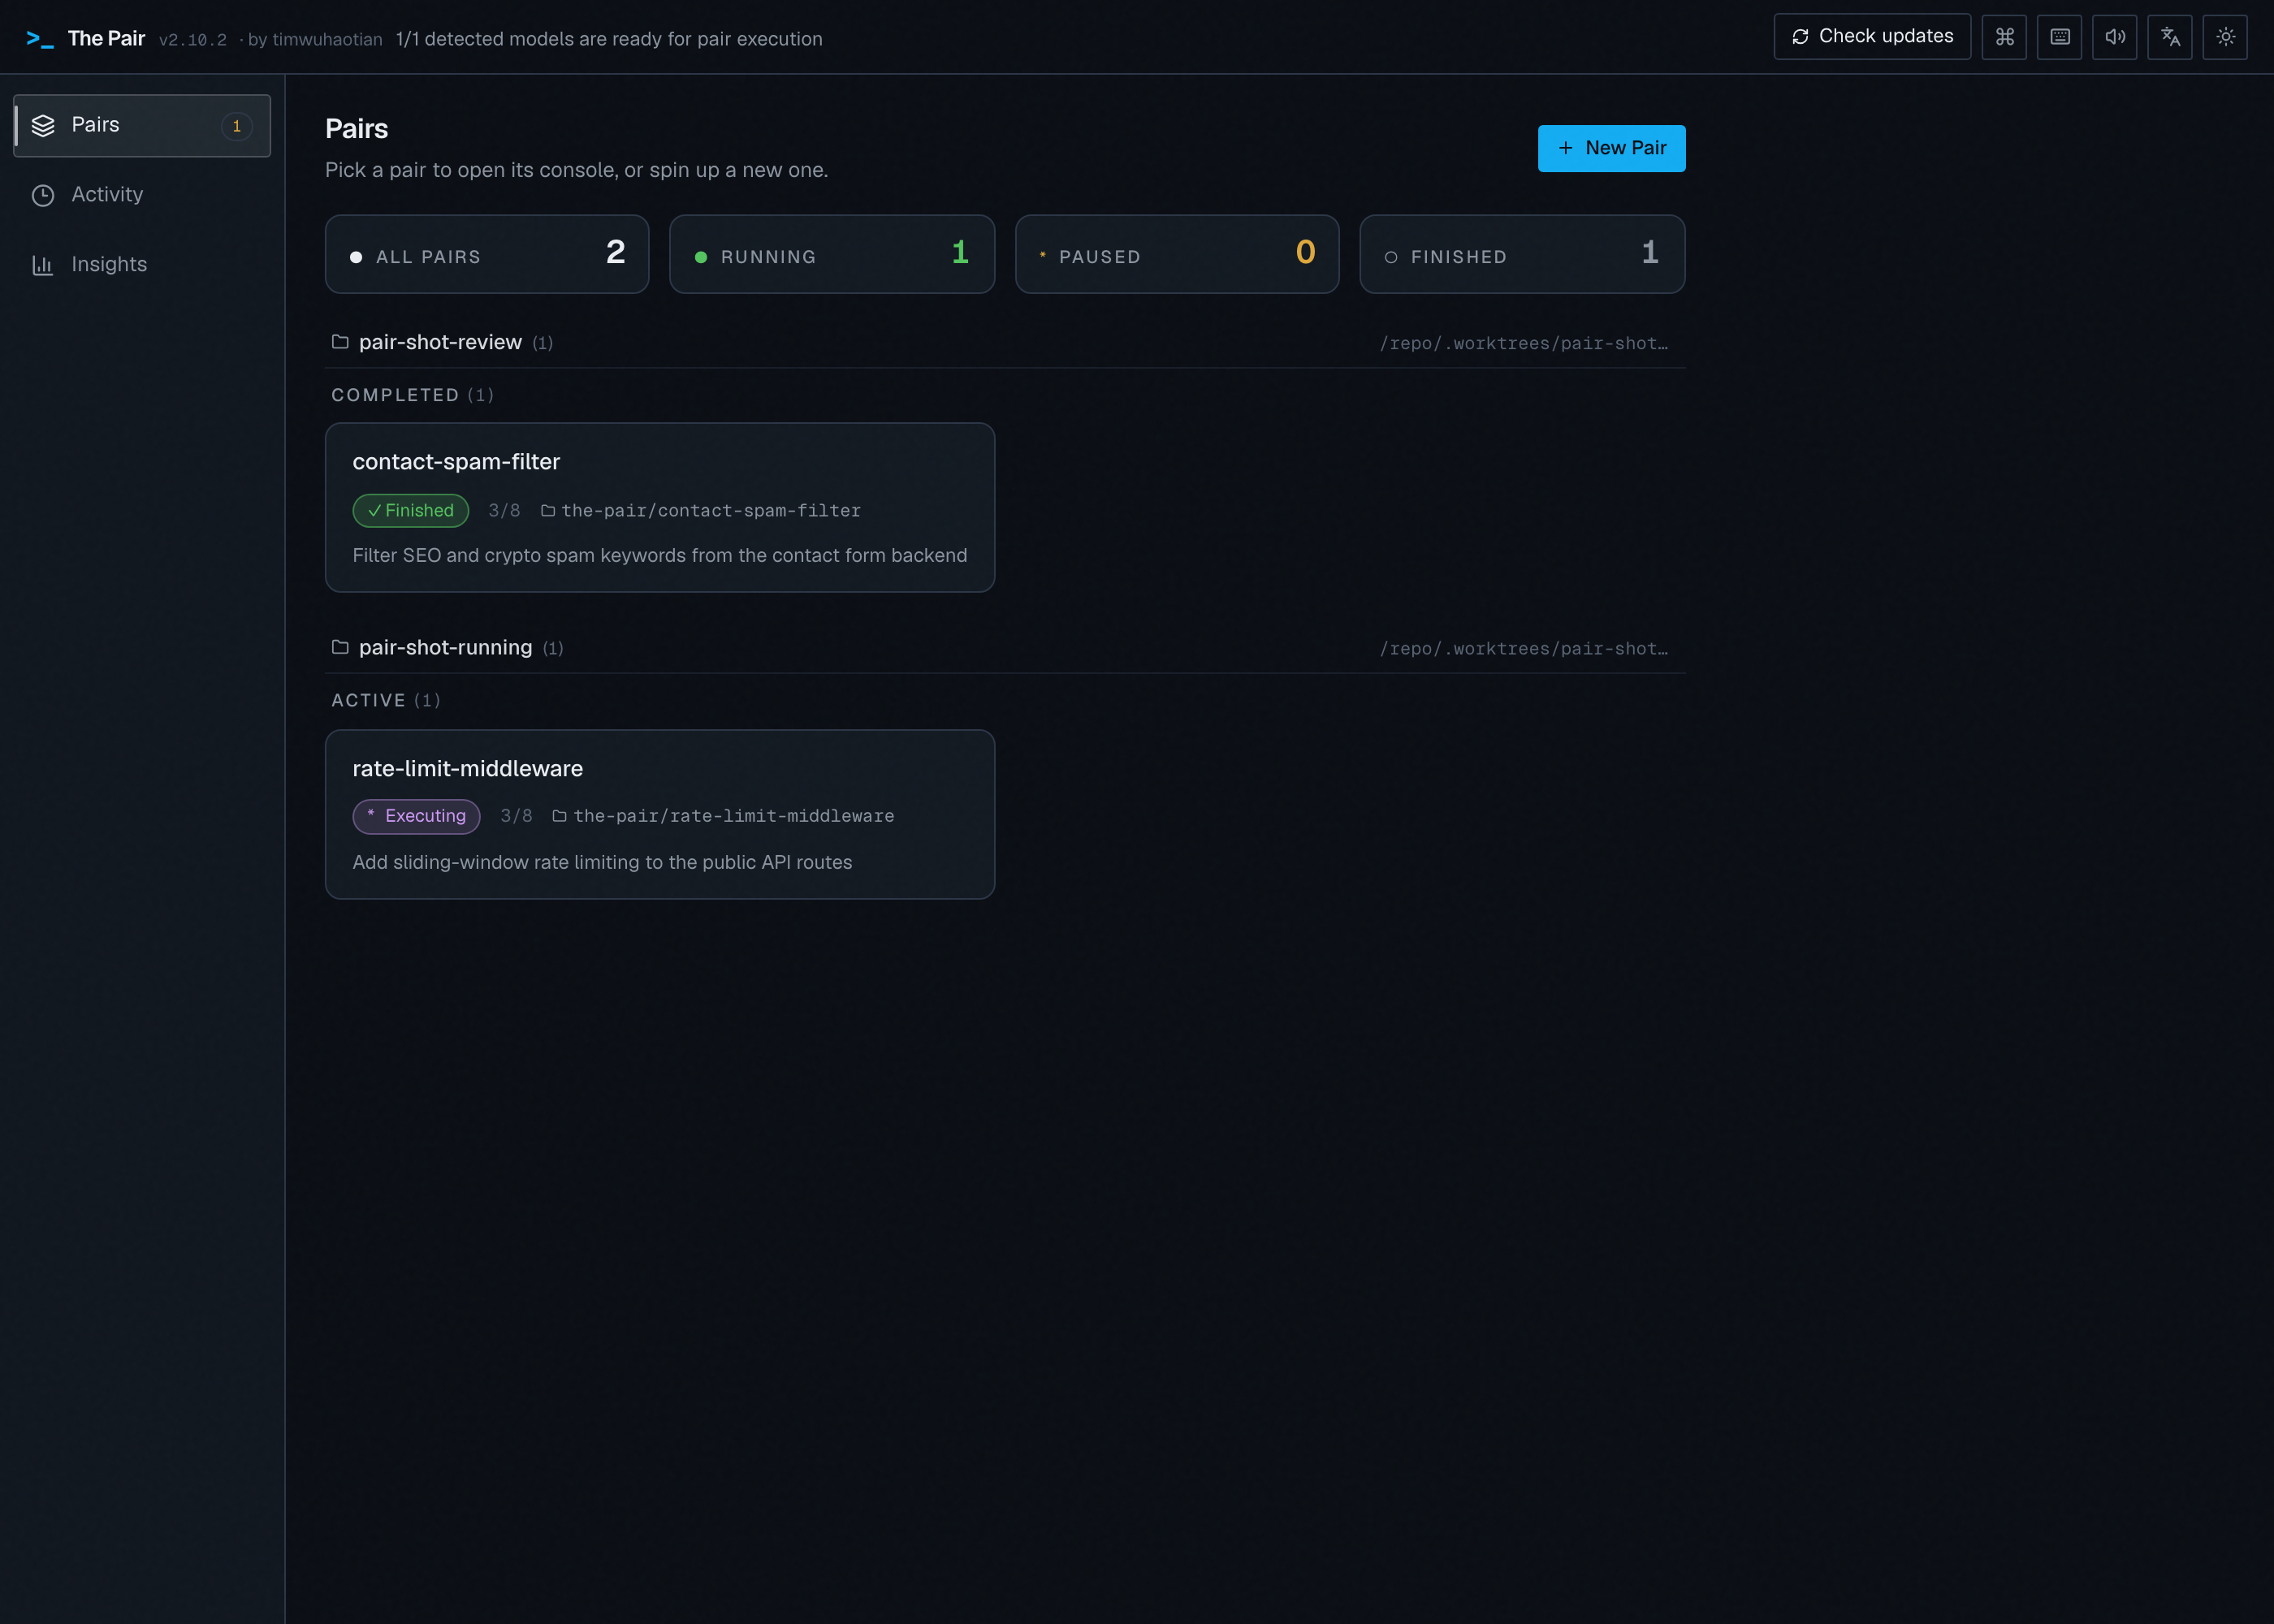The height and width of the screenshot is (1624, 2274).
Task: Click the pair-shot-running folder heading
Action: click(x=445, y=648)
